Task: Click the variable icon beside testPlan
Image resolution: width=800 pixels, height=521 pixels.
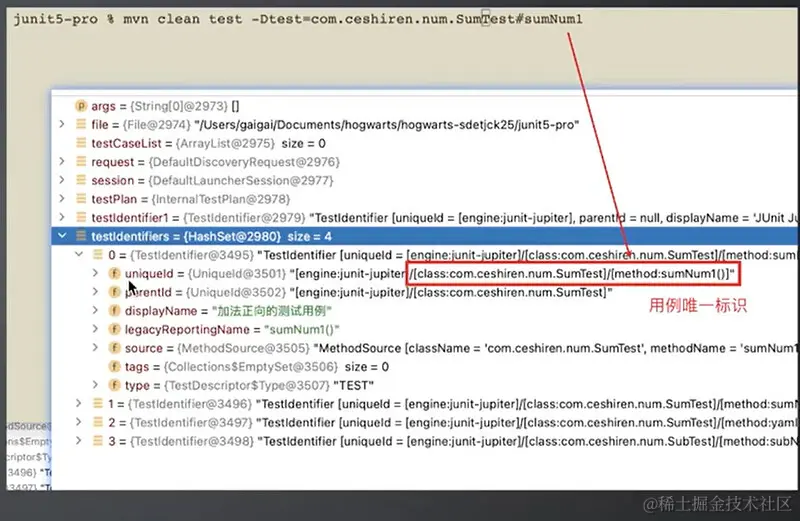Action: (x=81, y=199)
